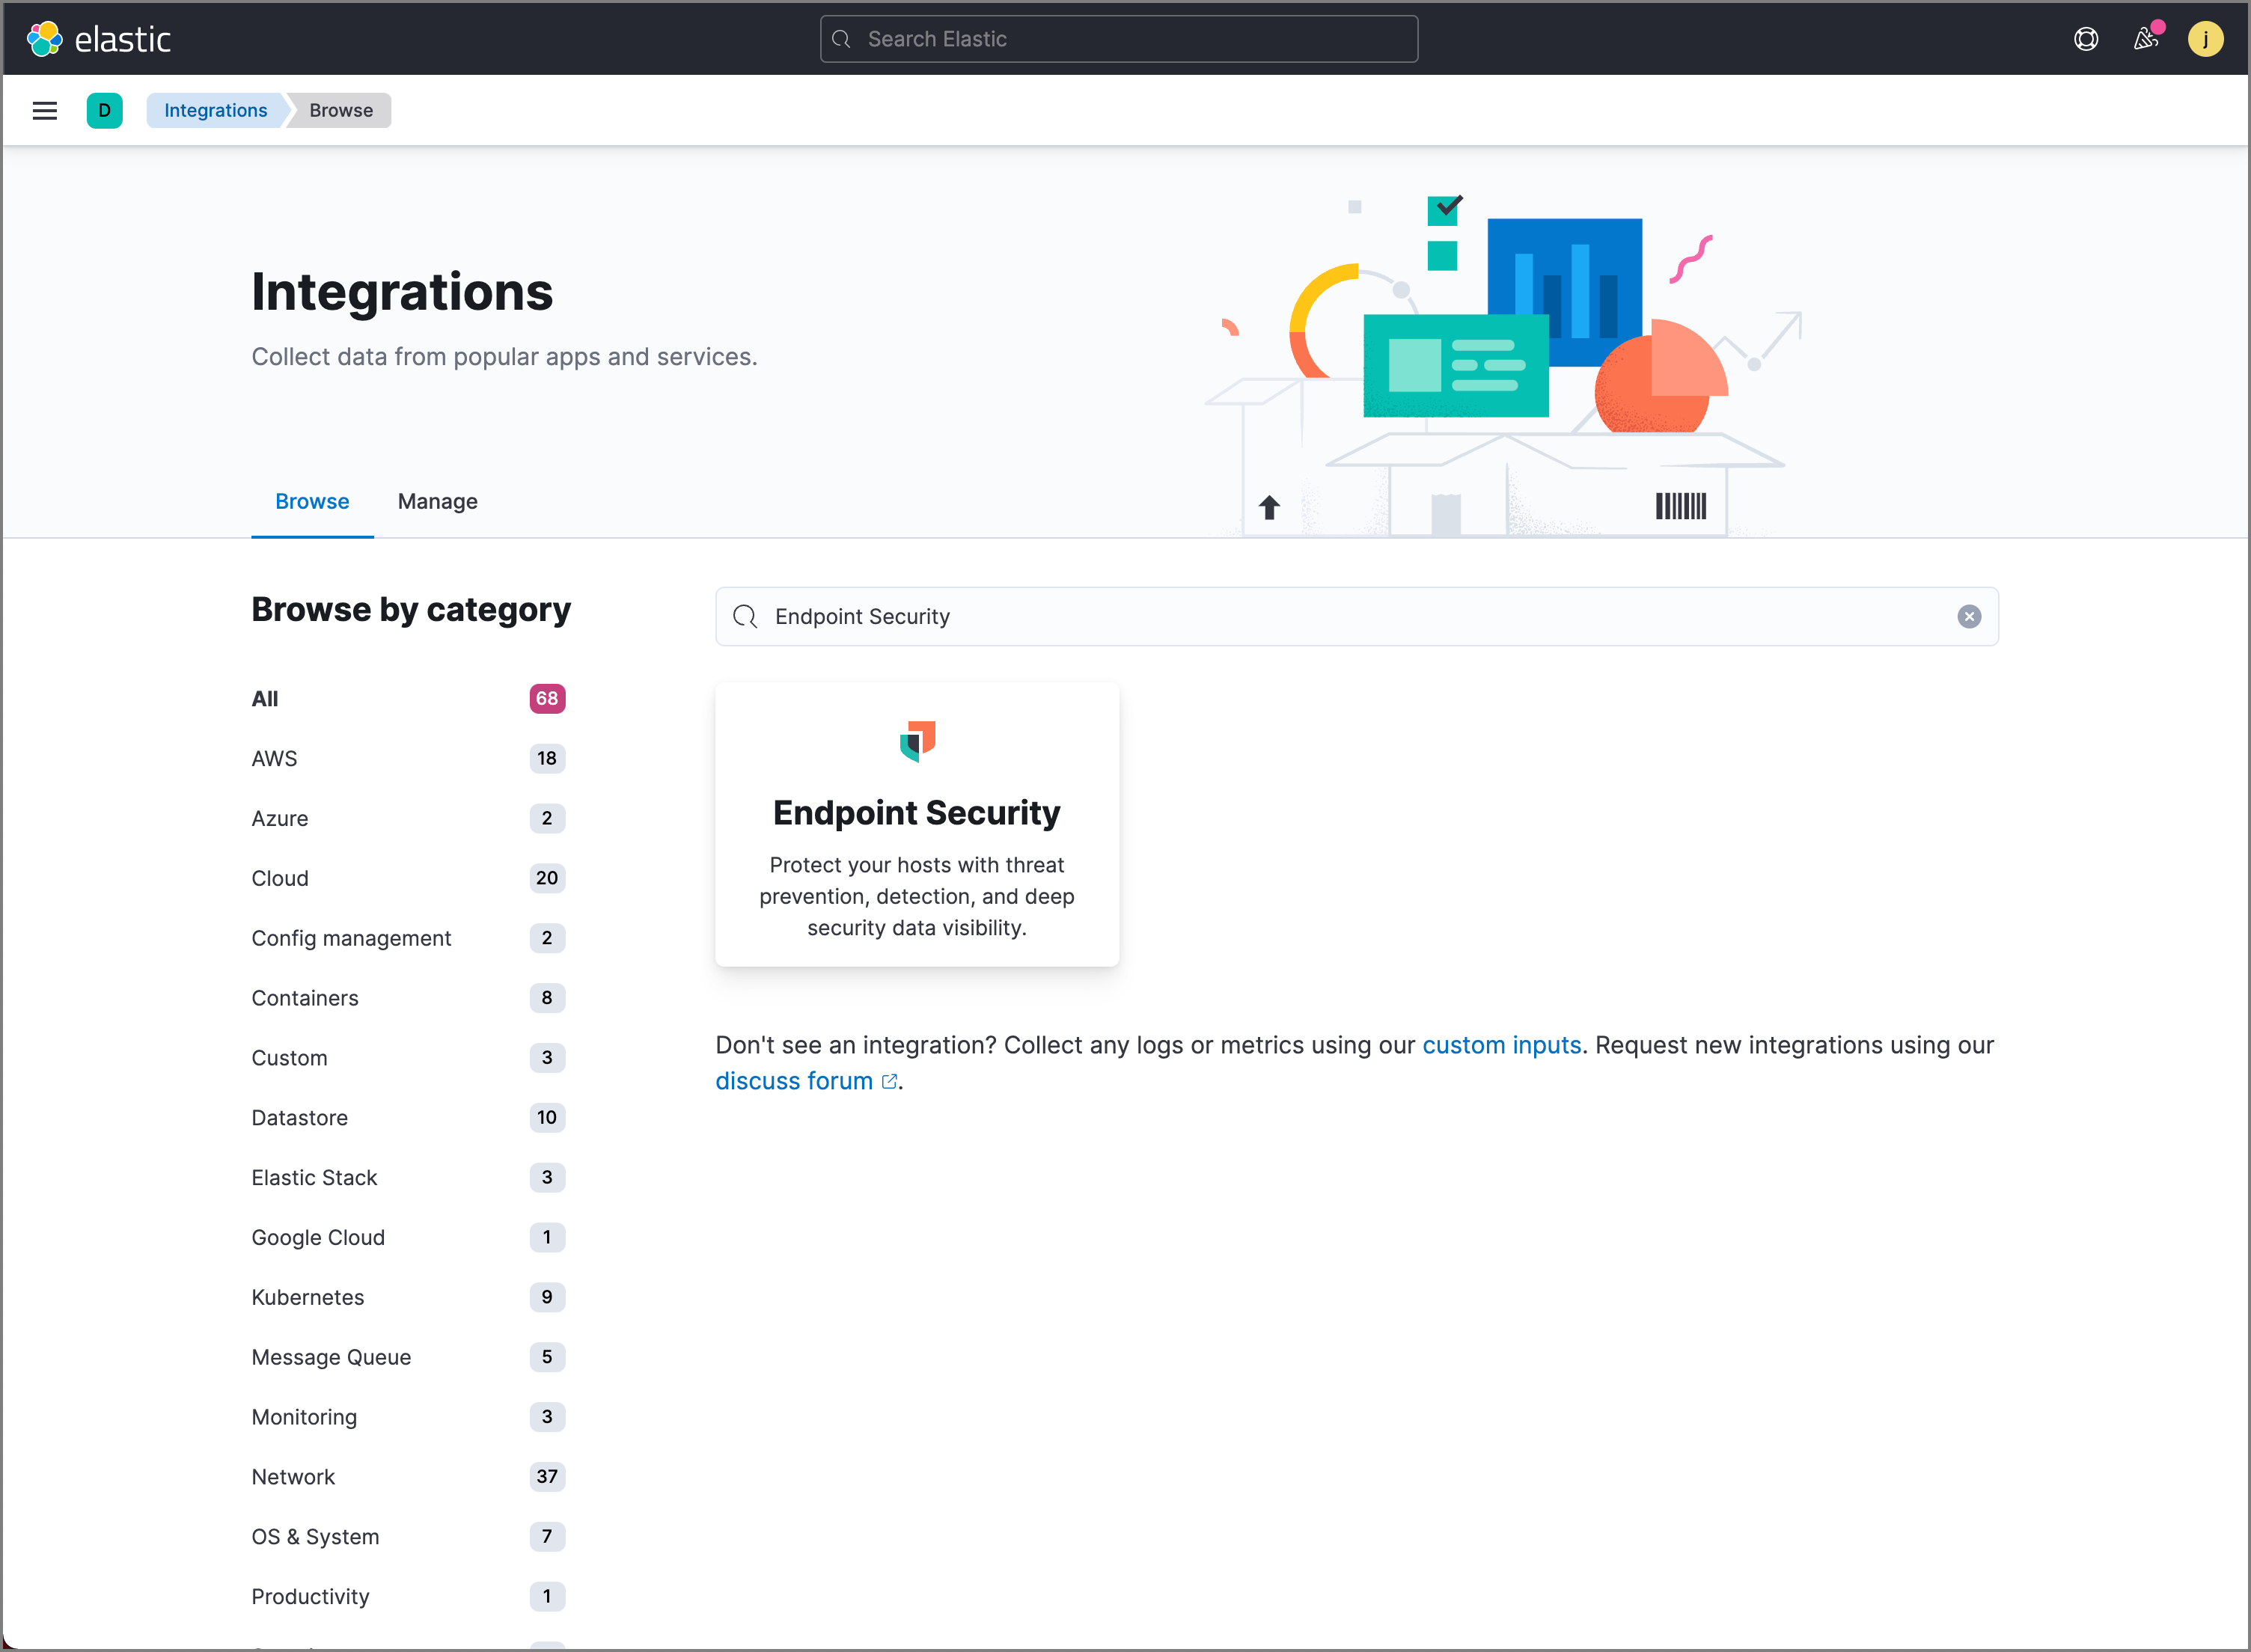The width and height of the screenshot is (2251, 1652).
Task: Select the Containers category filter
Action: point(304,997)
